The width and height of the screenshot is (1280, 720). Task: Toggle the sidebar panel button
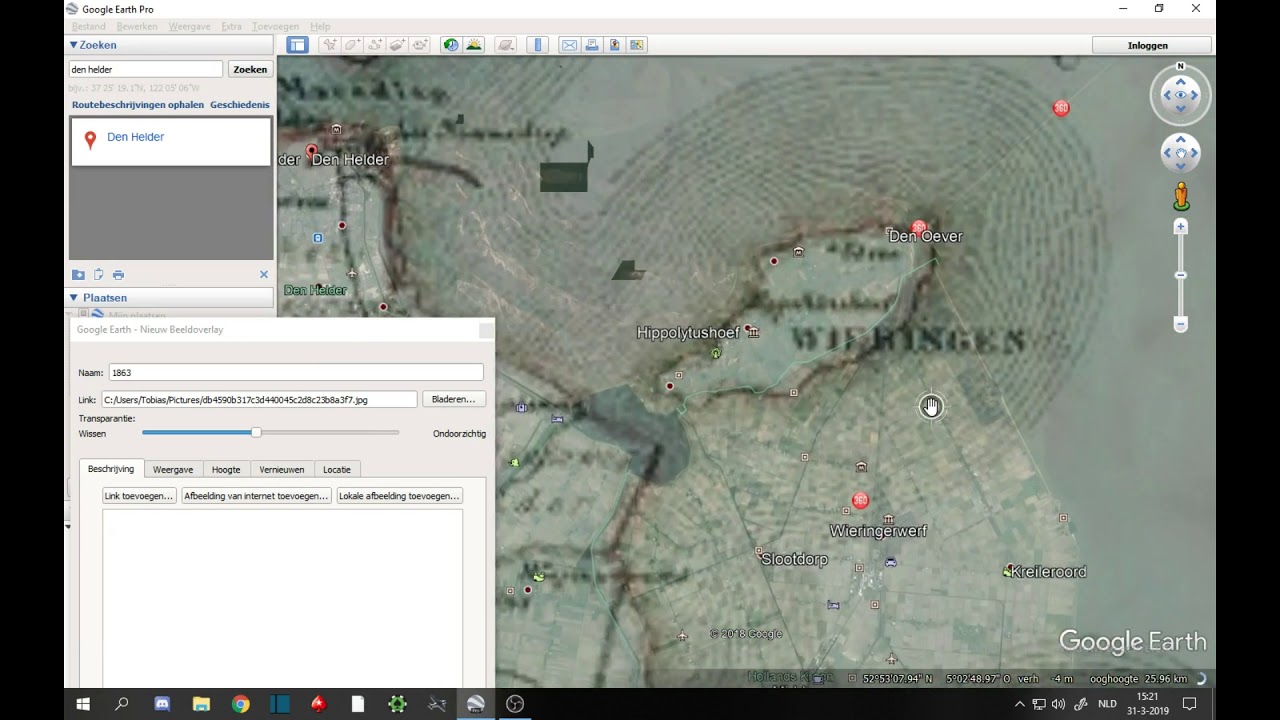[297, 45]
